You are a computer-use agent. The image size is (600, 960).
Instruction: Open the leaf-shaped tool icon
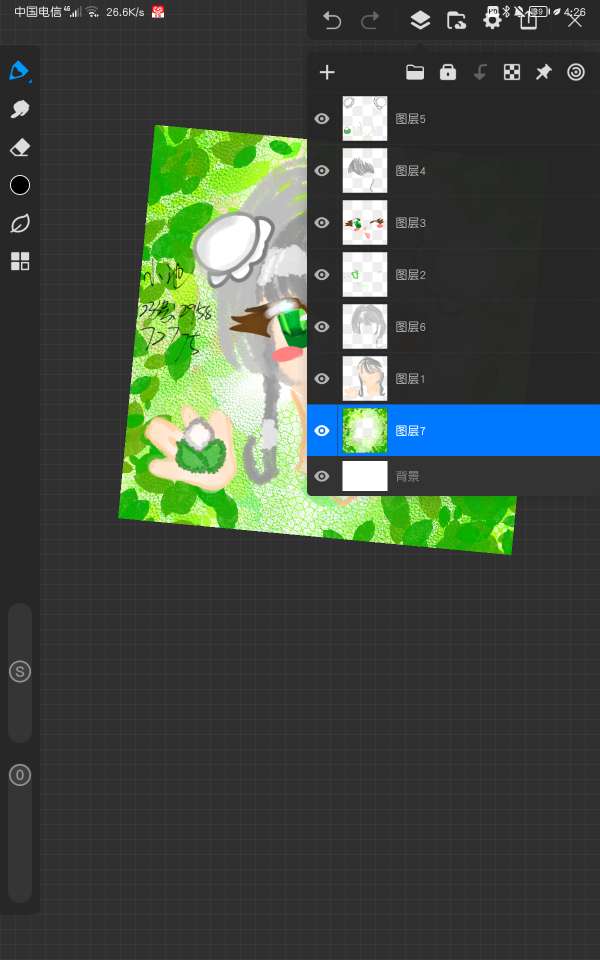click(x=19, y=223)
